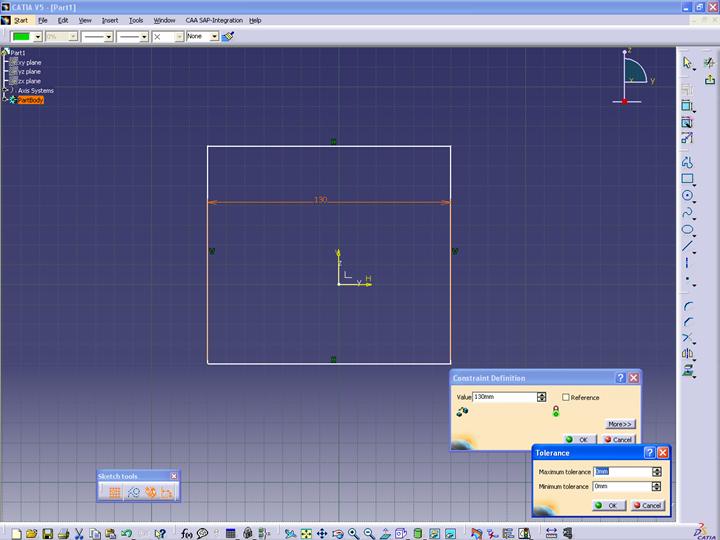The image size is (720, 540).
Task: Toggle Grid in Sketch tools
Action: pos(115,493)
